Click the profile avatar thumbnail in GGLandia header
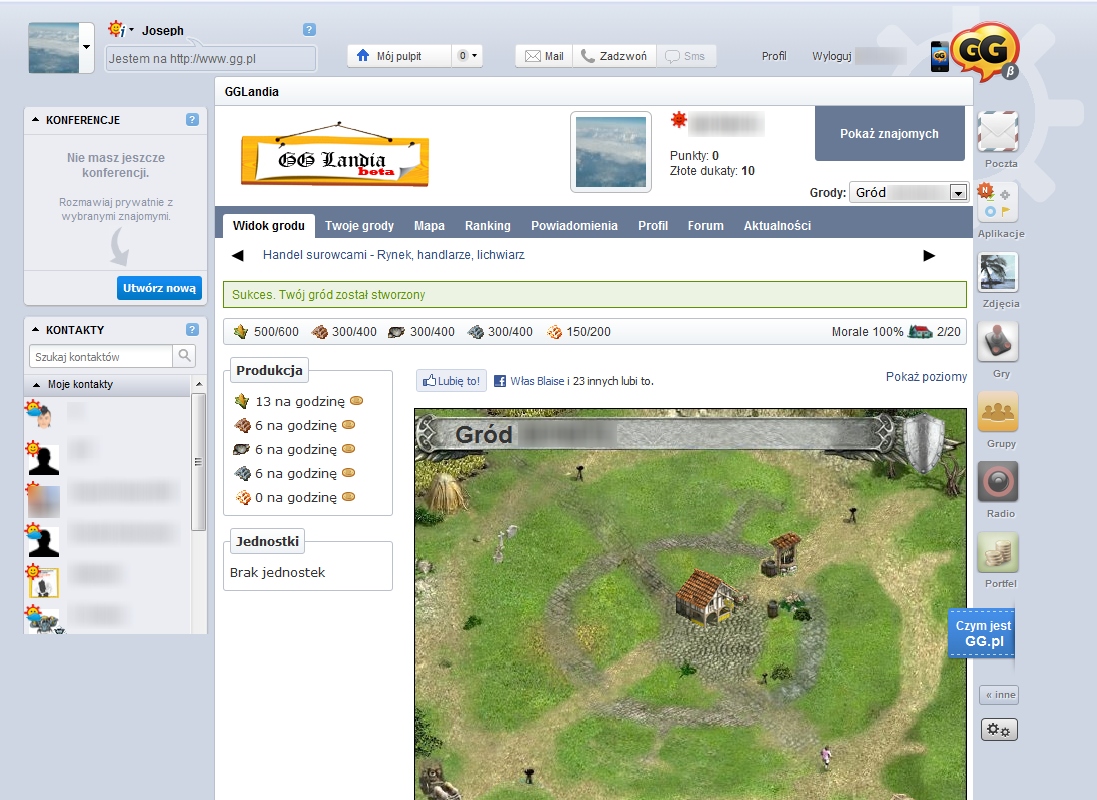1097x800 pixels. pyautogui.click(x=611, y=152)
